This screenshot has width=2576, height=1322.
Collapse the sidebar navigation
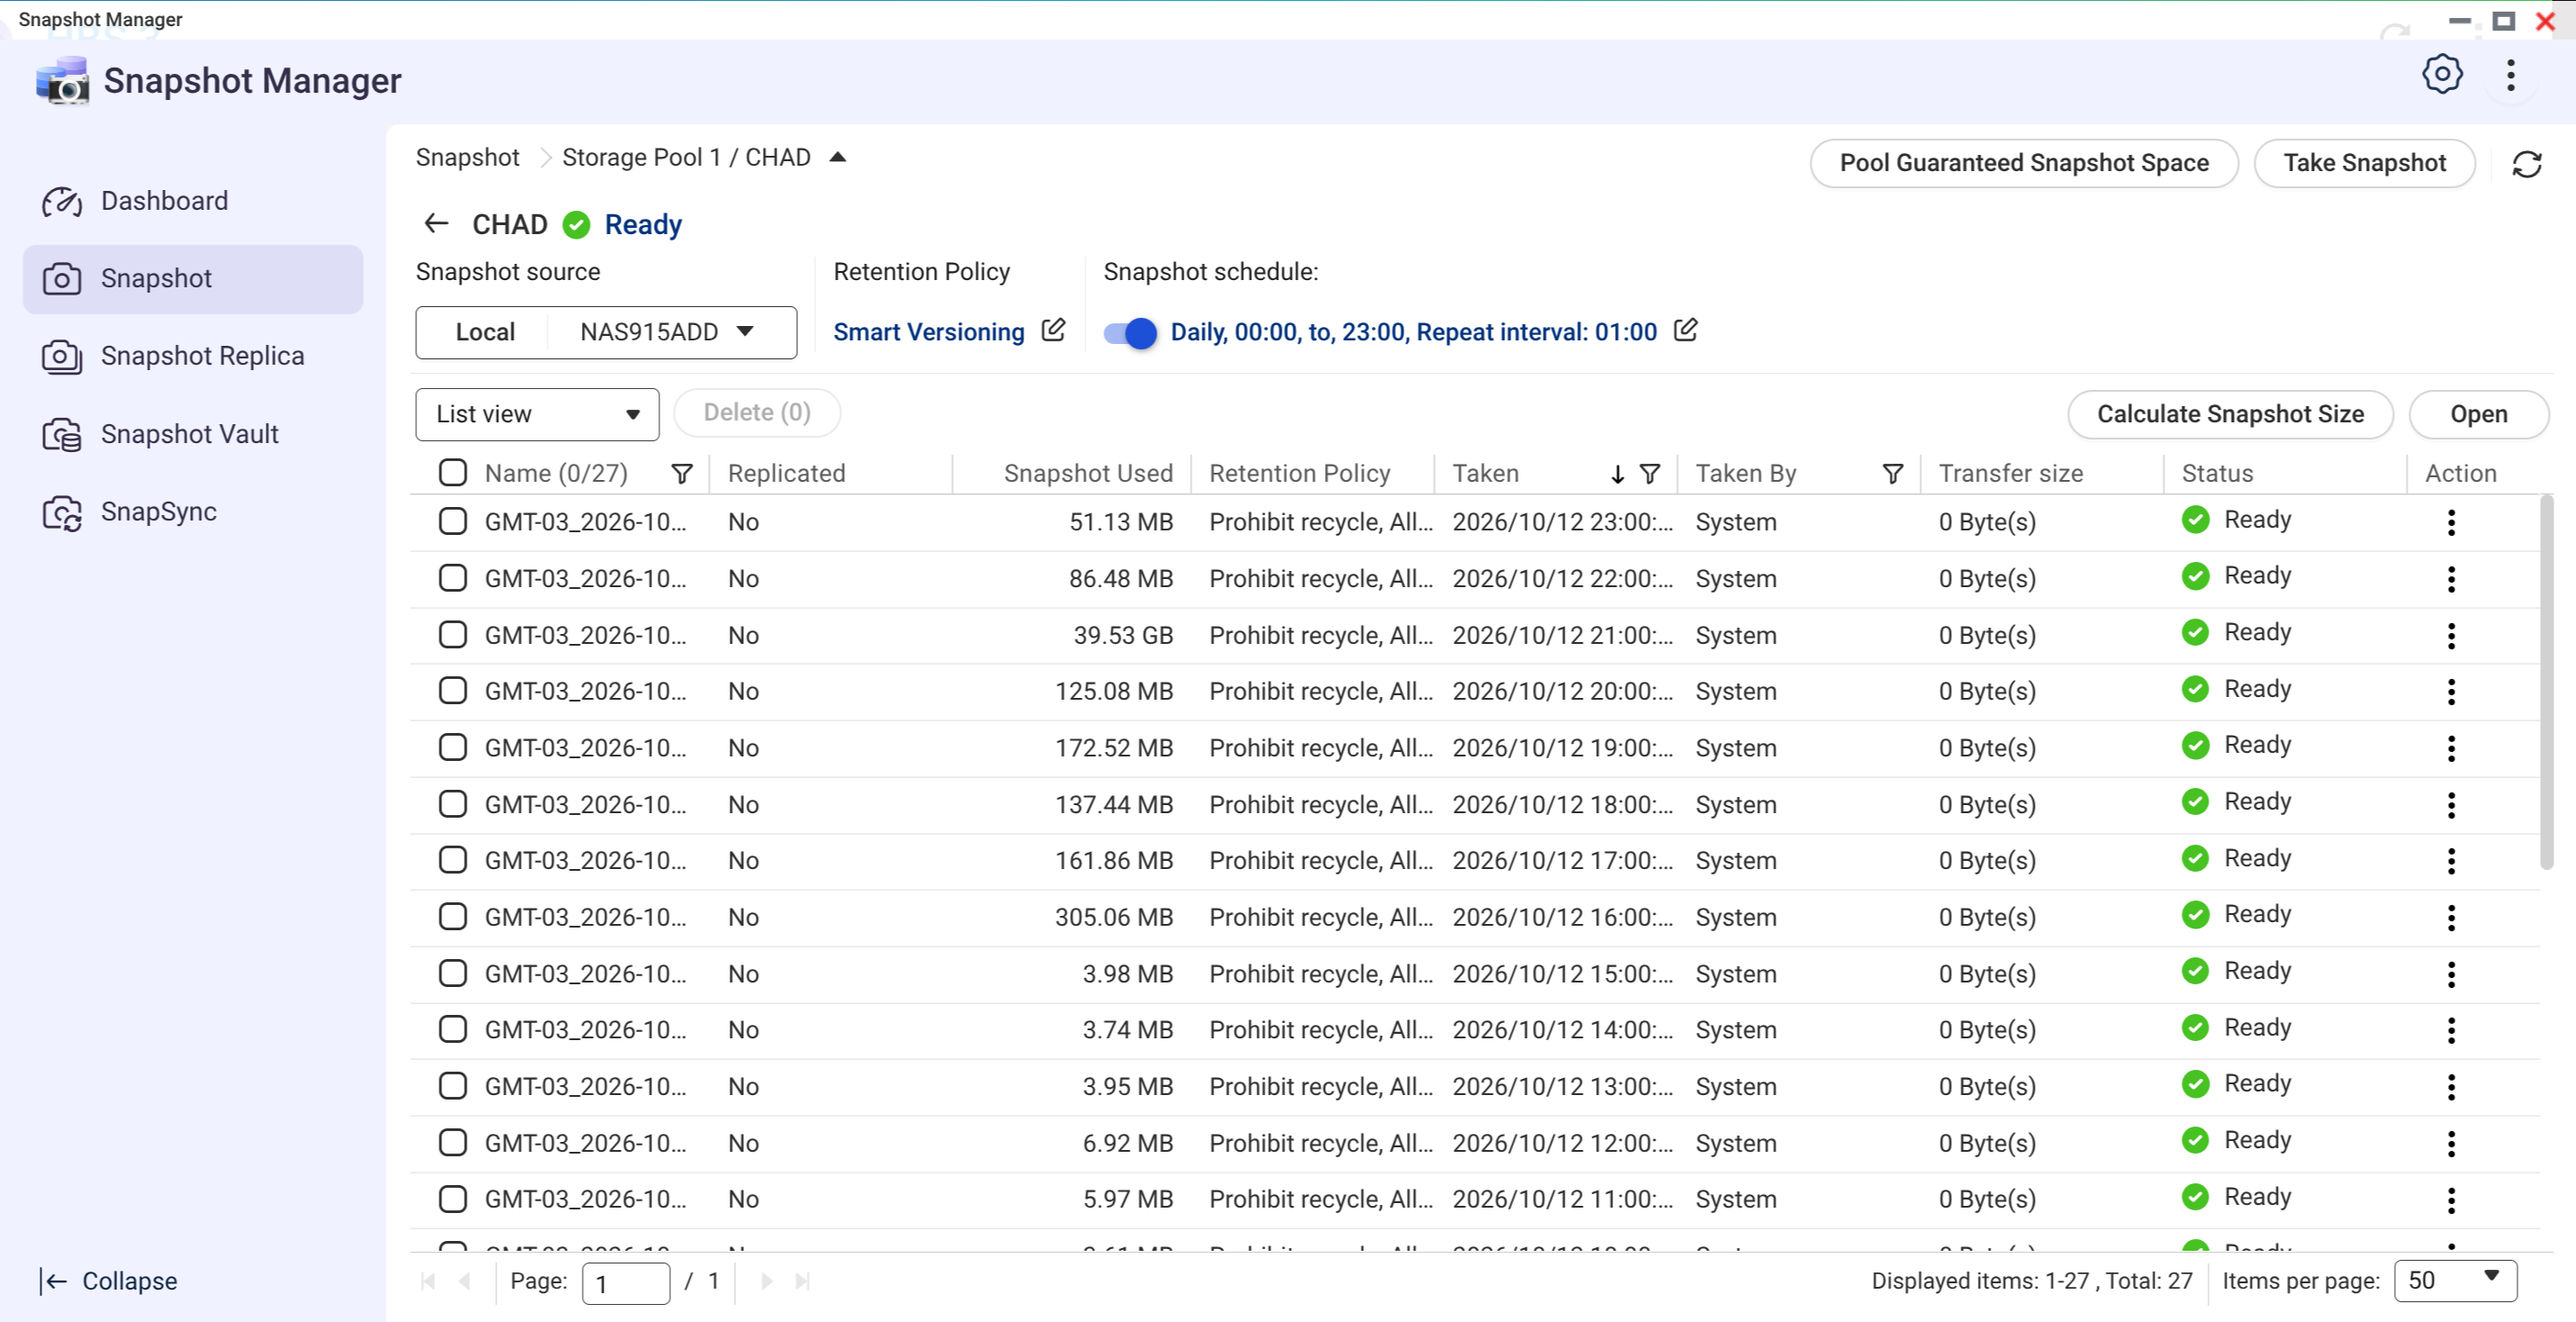pos(108,1281)
